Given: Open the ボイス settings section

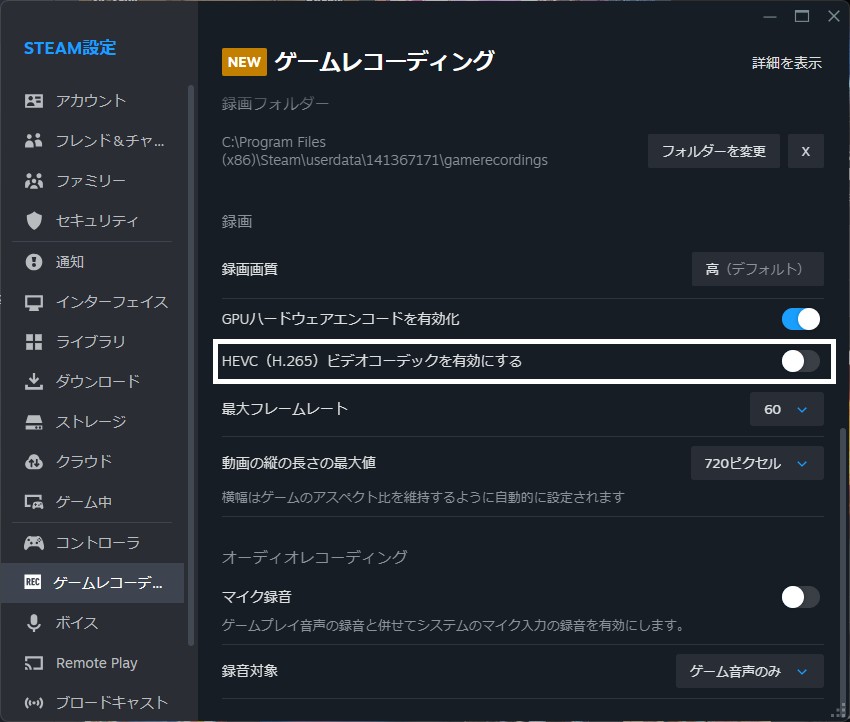Looking at the screenshot, I should pos(92,623).
